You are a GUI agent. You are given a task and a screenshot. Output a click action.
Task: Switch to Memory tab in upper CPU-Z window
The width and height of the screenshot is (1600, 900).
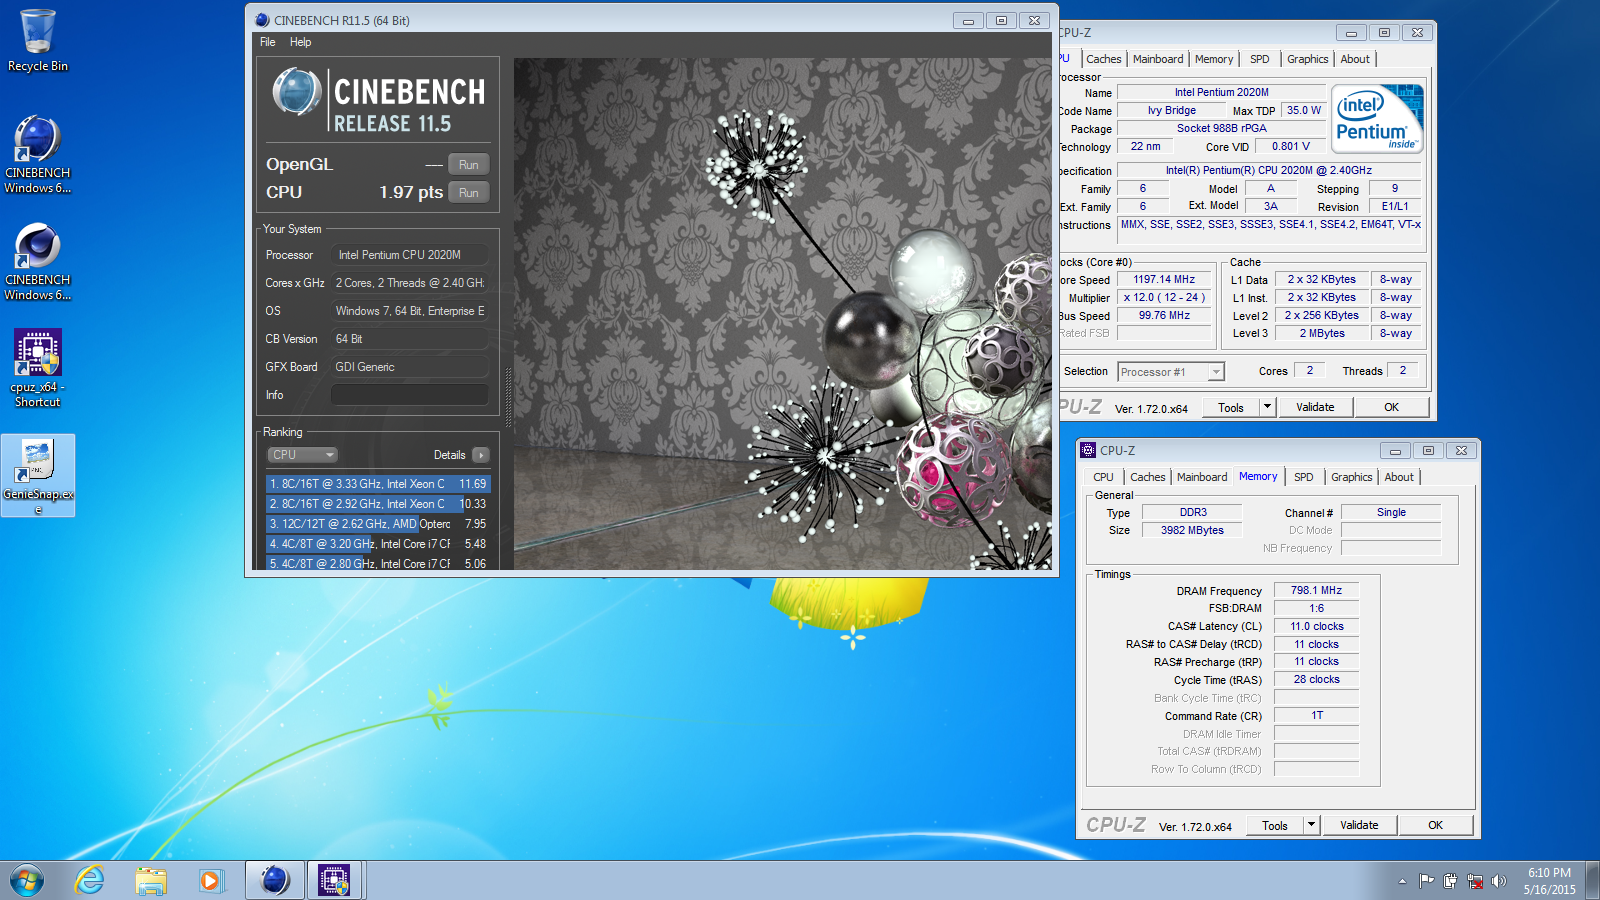[x=1214, y=59]
